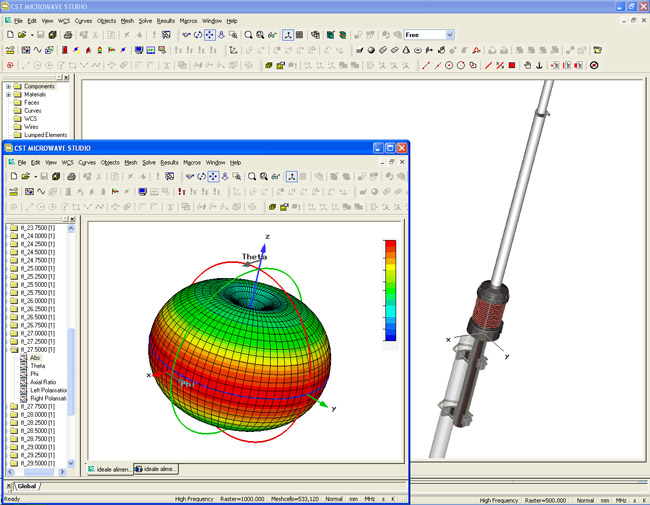Click the anchor icon in back toolbar

[539, 65]
